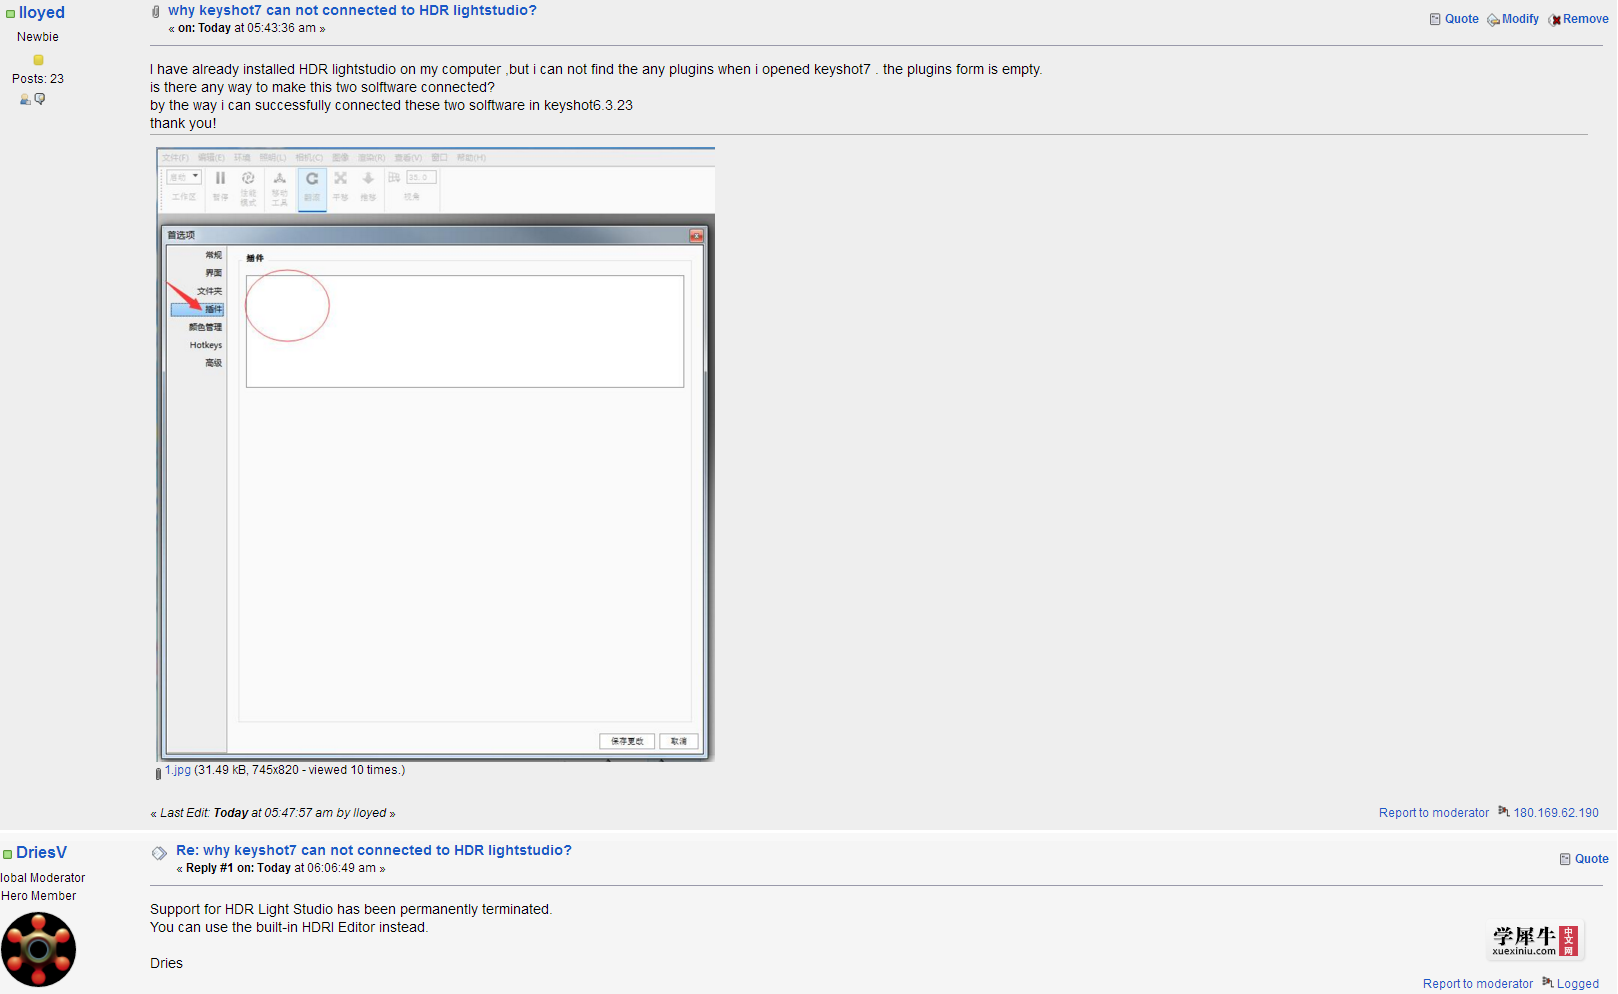1618x994 pixels.
Task: Open lloyed's user profile link
Action: tap(42, 13)
